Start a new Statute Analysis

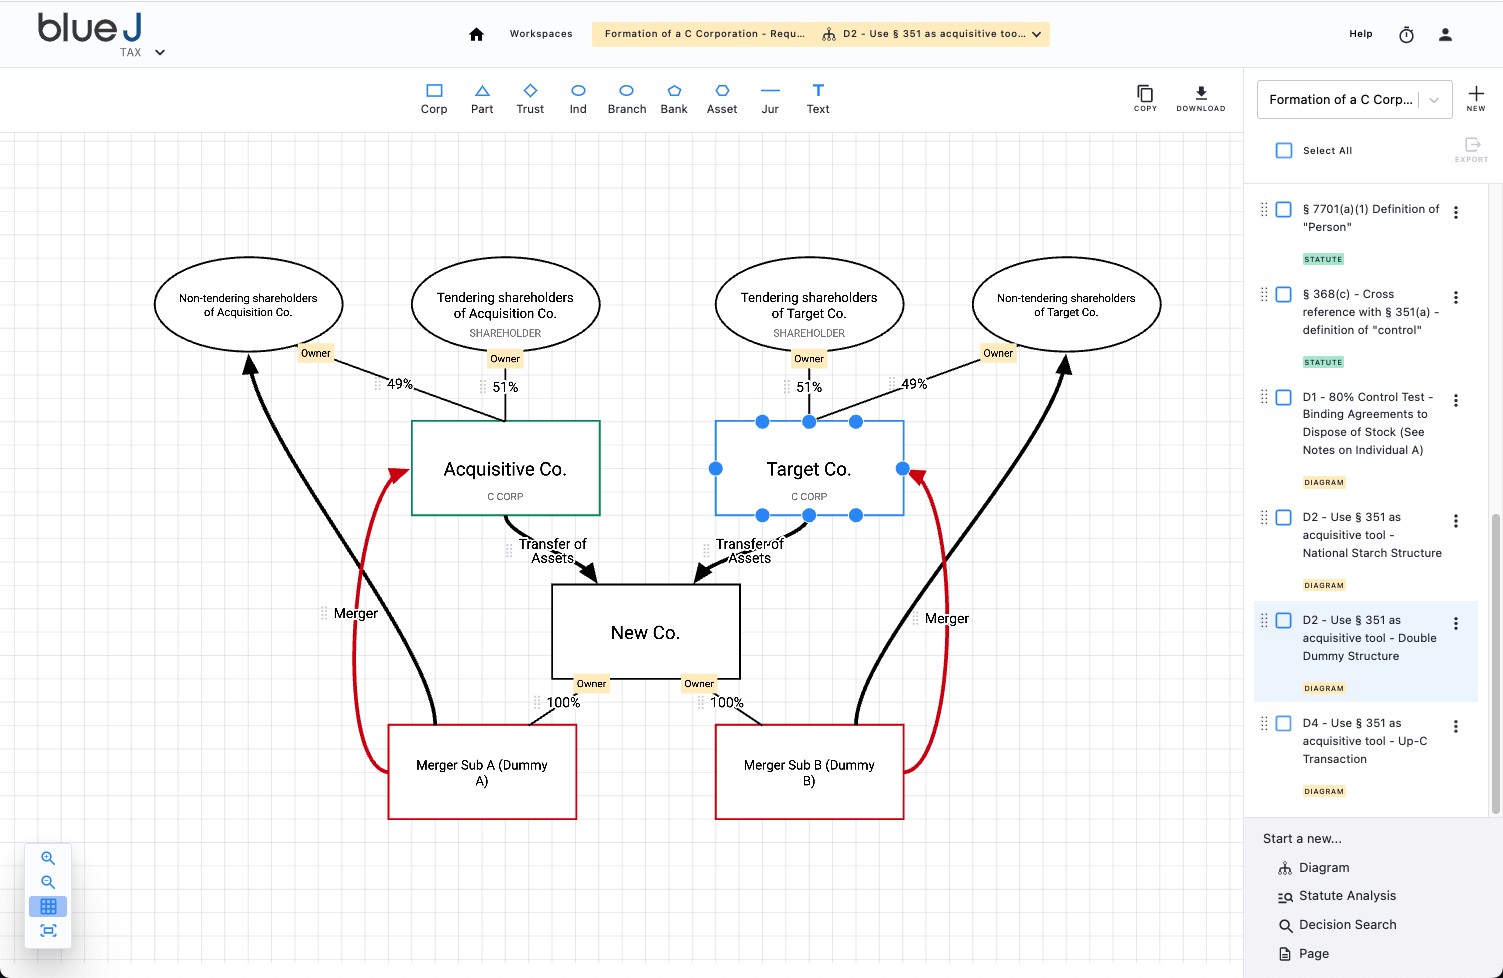[1347, 895]
